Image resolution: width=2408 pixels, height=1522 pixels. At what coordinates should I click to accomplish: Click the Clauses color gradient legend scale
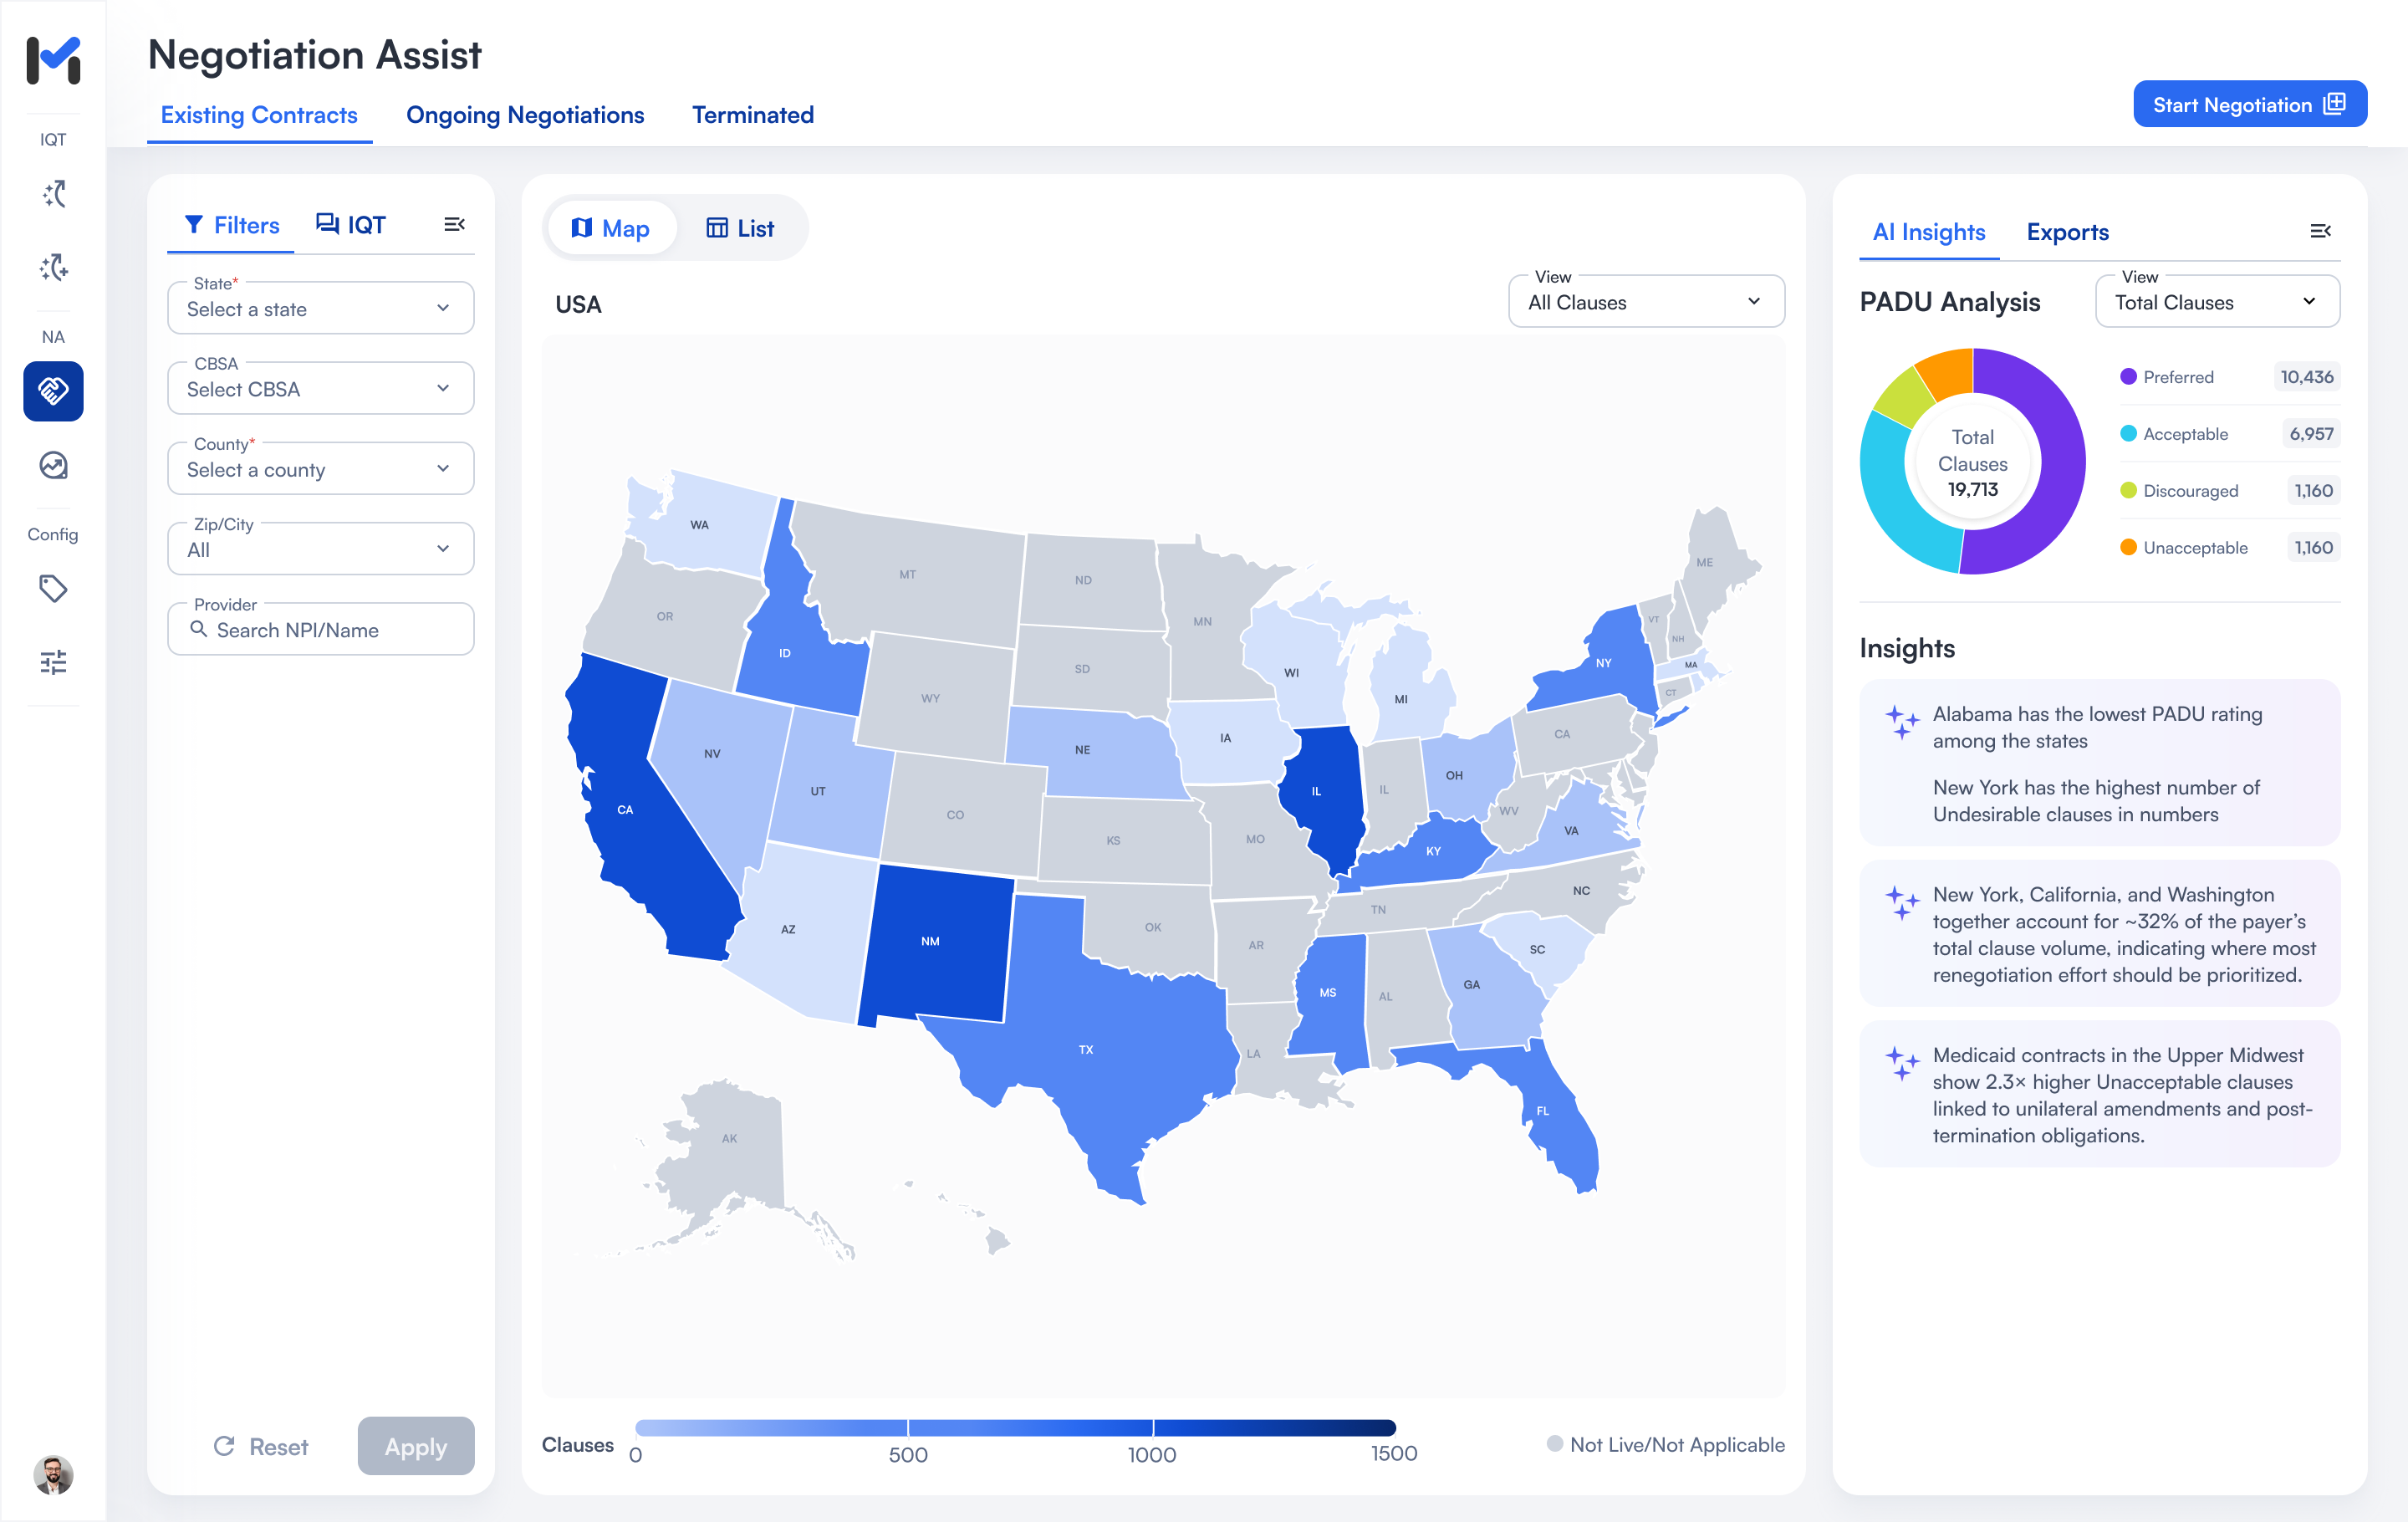[x=1014, y=1428]
